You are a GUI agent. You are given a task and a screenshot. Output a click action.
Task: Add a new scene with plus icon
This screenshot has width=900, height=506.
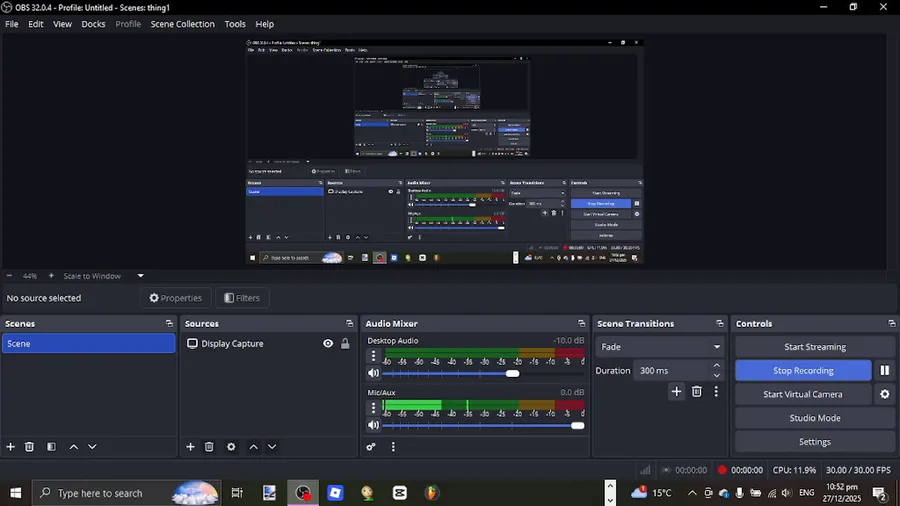coord(10,446)
